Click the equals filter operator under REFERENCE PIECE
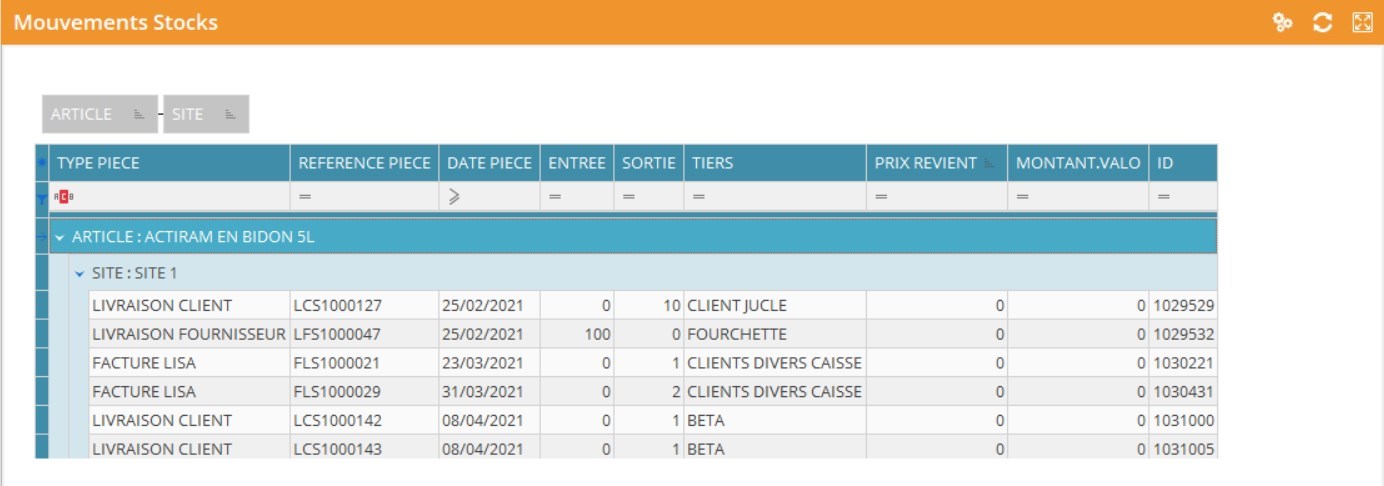1384x486 pixels. [x=305, y=198]
